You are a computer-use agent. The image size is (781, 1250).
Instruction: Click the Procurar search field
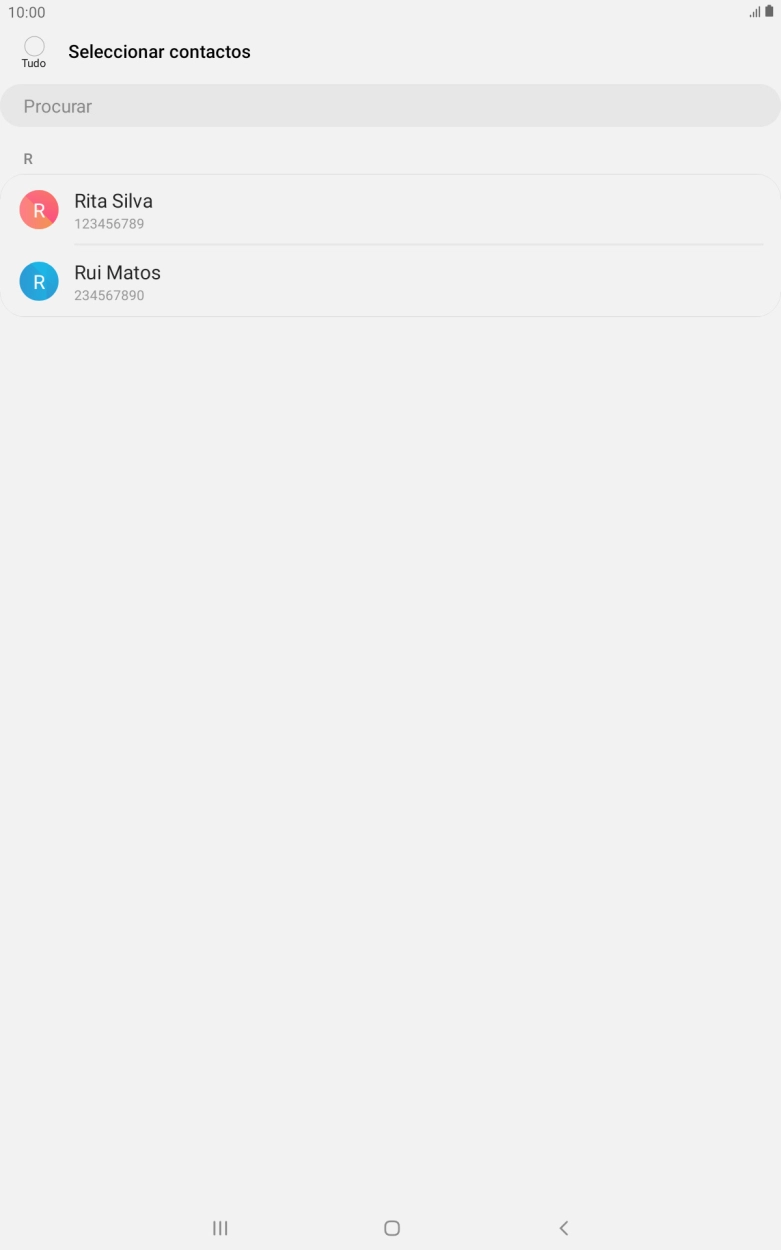pos(390,106)
